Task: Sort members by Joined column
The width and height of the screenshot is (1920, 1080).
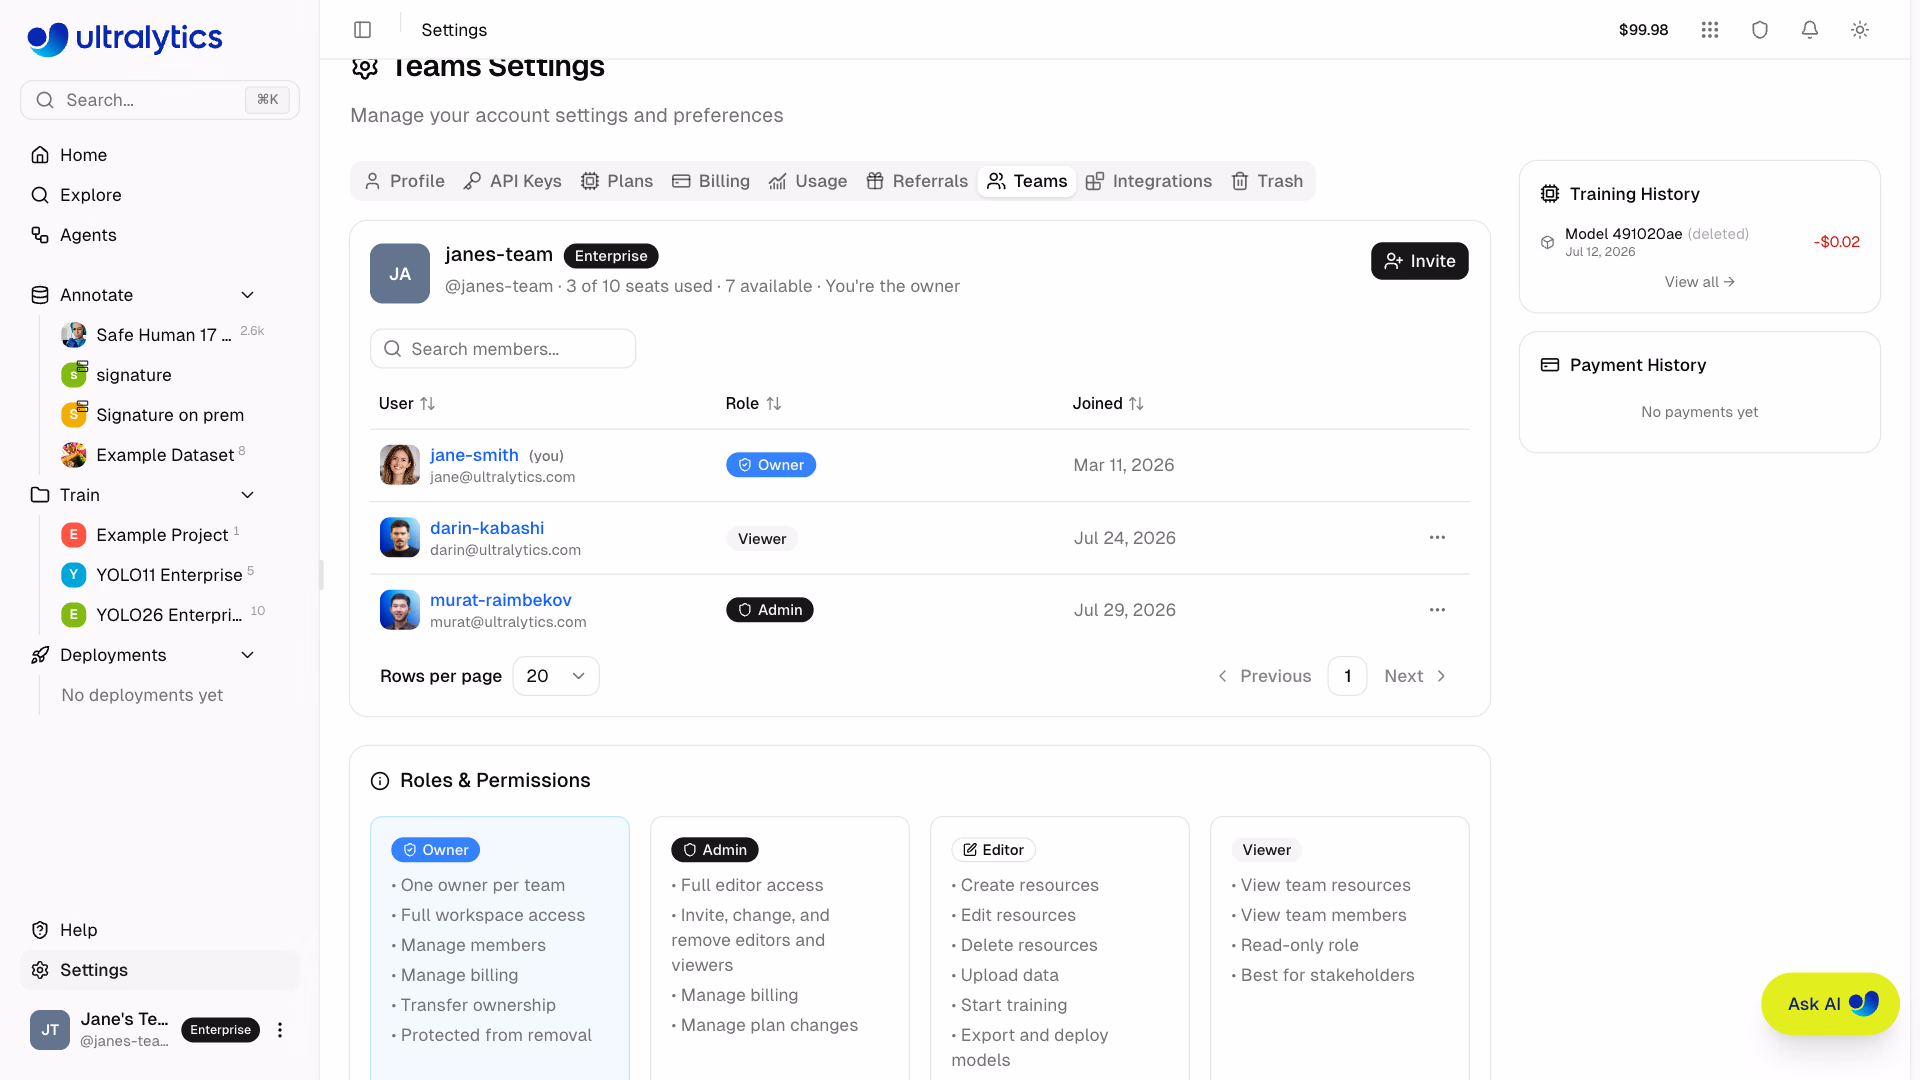Action: click(x=1108, y=404)
